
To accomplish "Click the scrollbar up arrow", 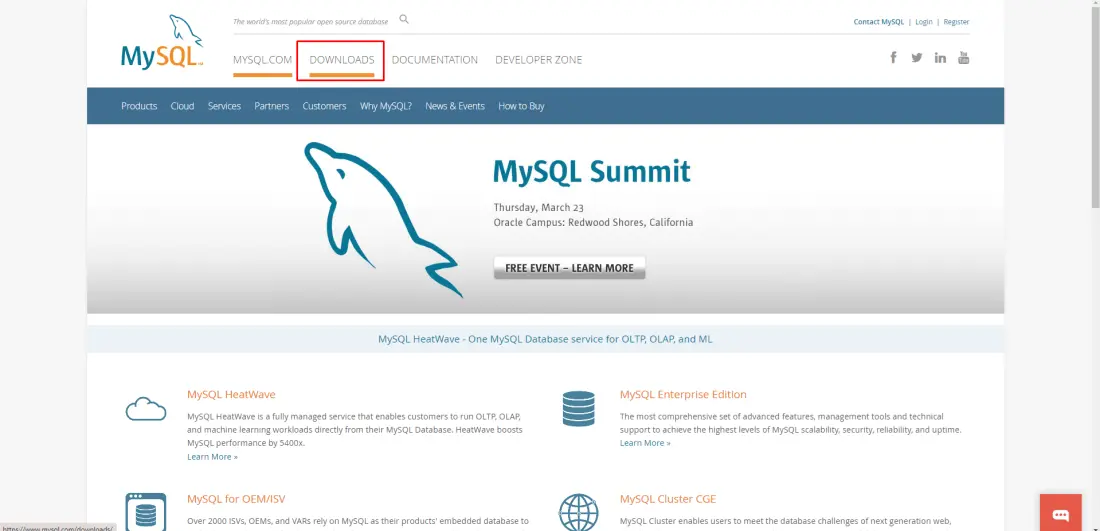I will click(1094, 4).
